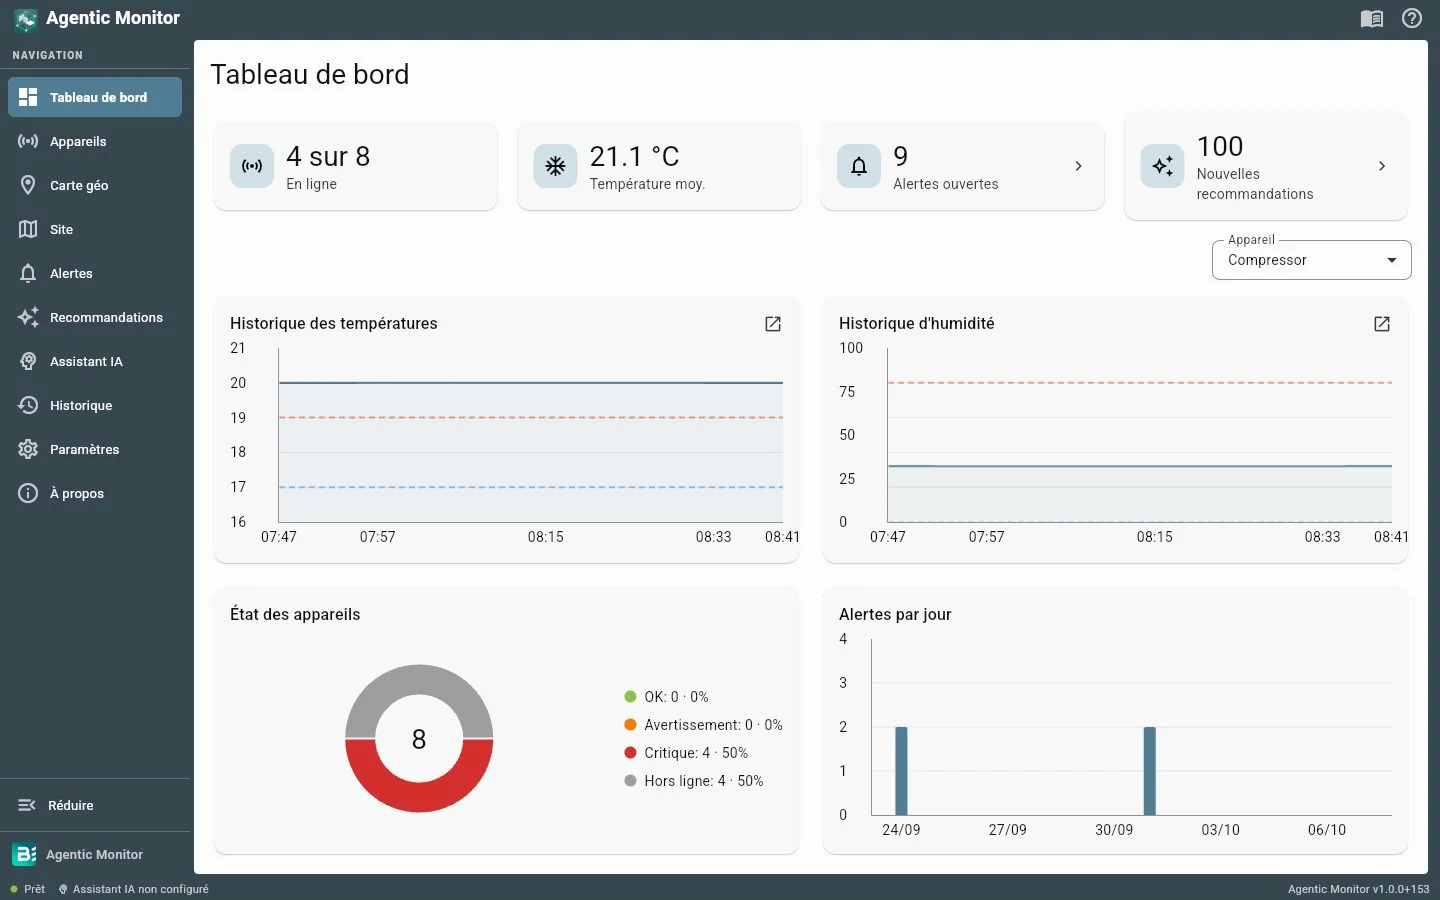Open the Appareil dropdown showing Compressor

[x=1311, y=260]
